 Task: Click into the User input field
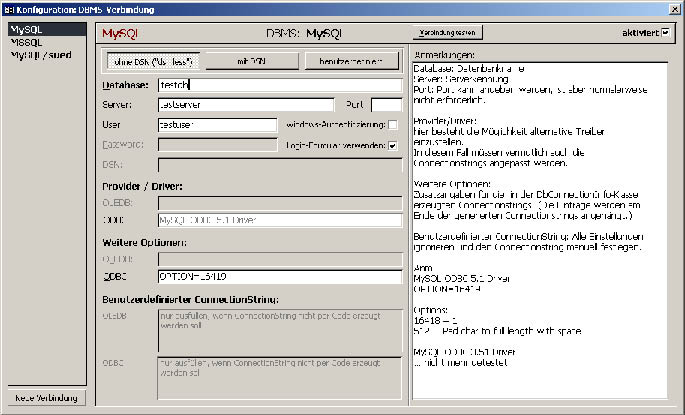[x=217, y=125]
